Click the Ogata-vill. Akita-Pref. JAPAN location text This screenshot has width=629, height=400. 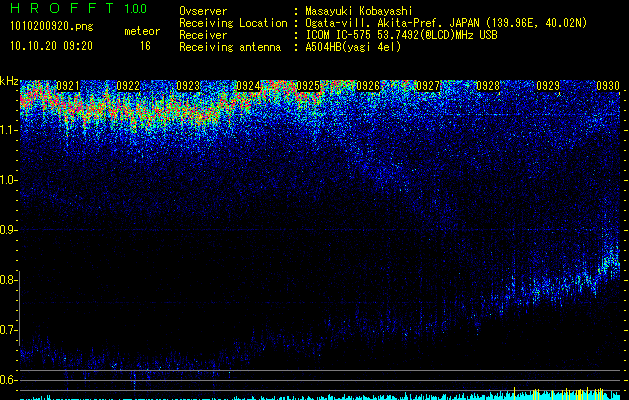point(446,23)
